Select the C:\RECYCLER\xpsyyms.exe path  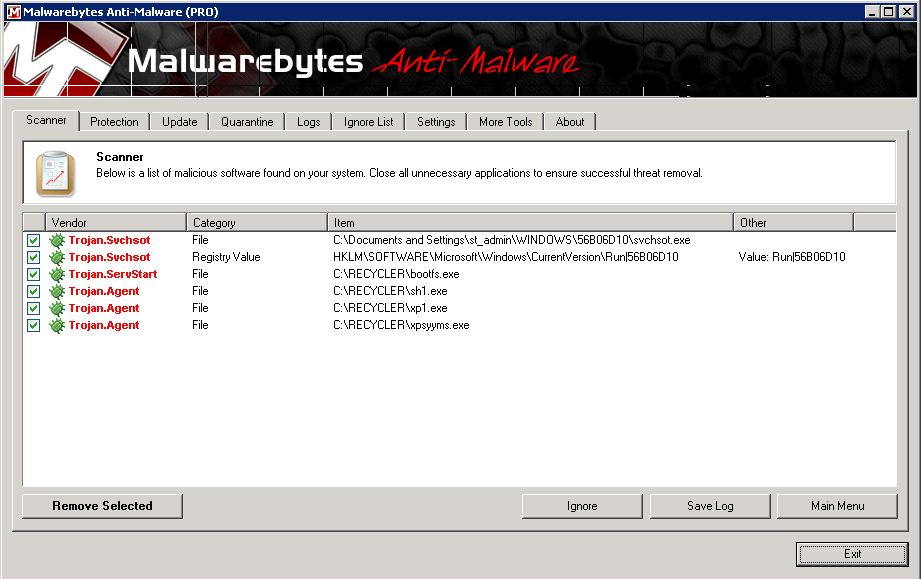401,325
